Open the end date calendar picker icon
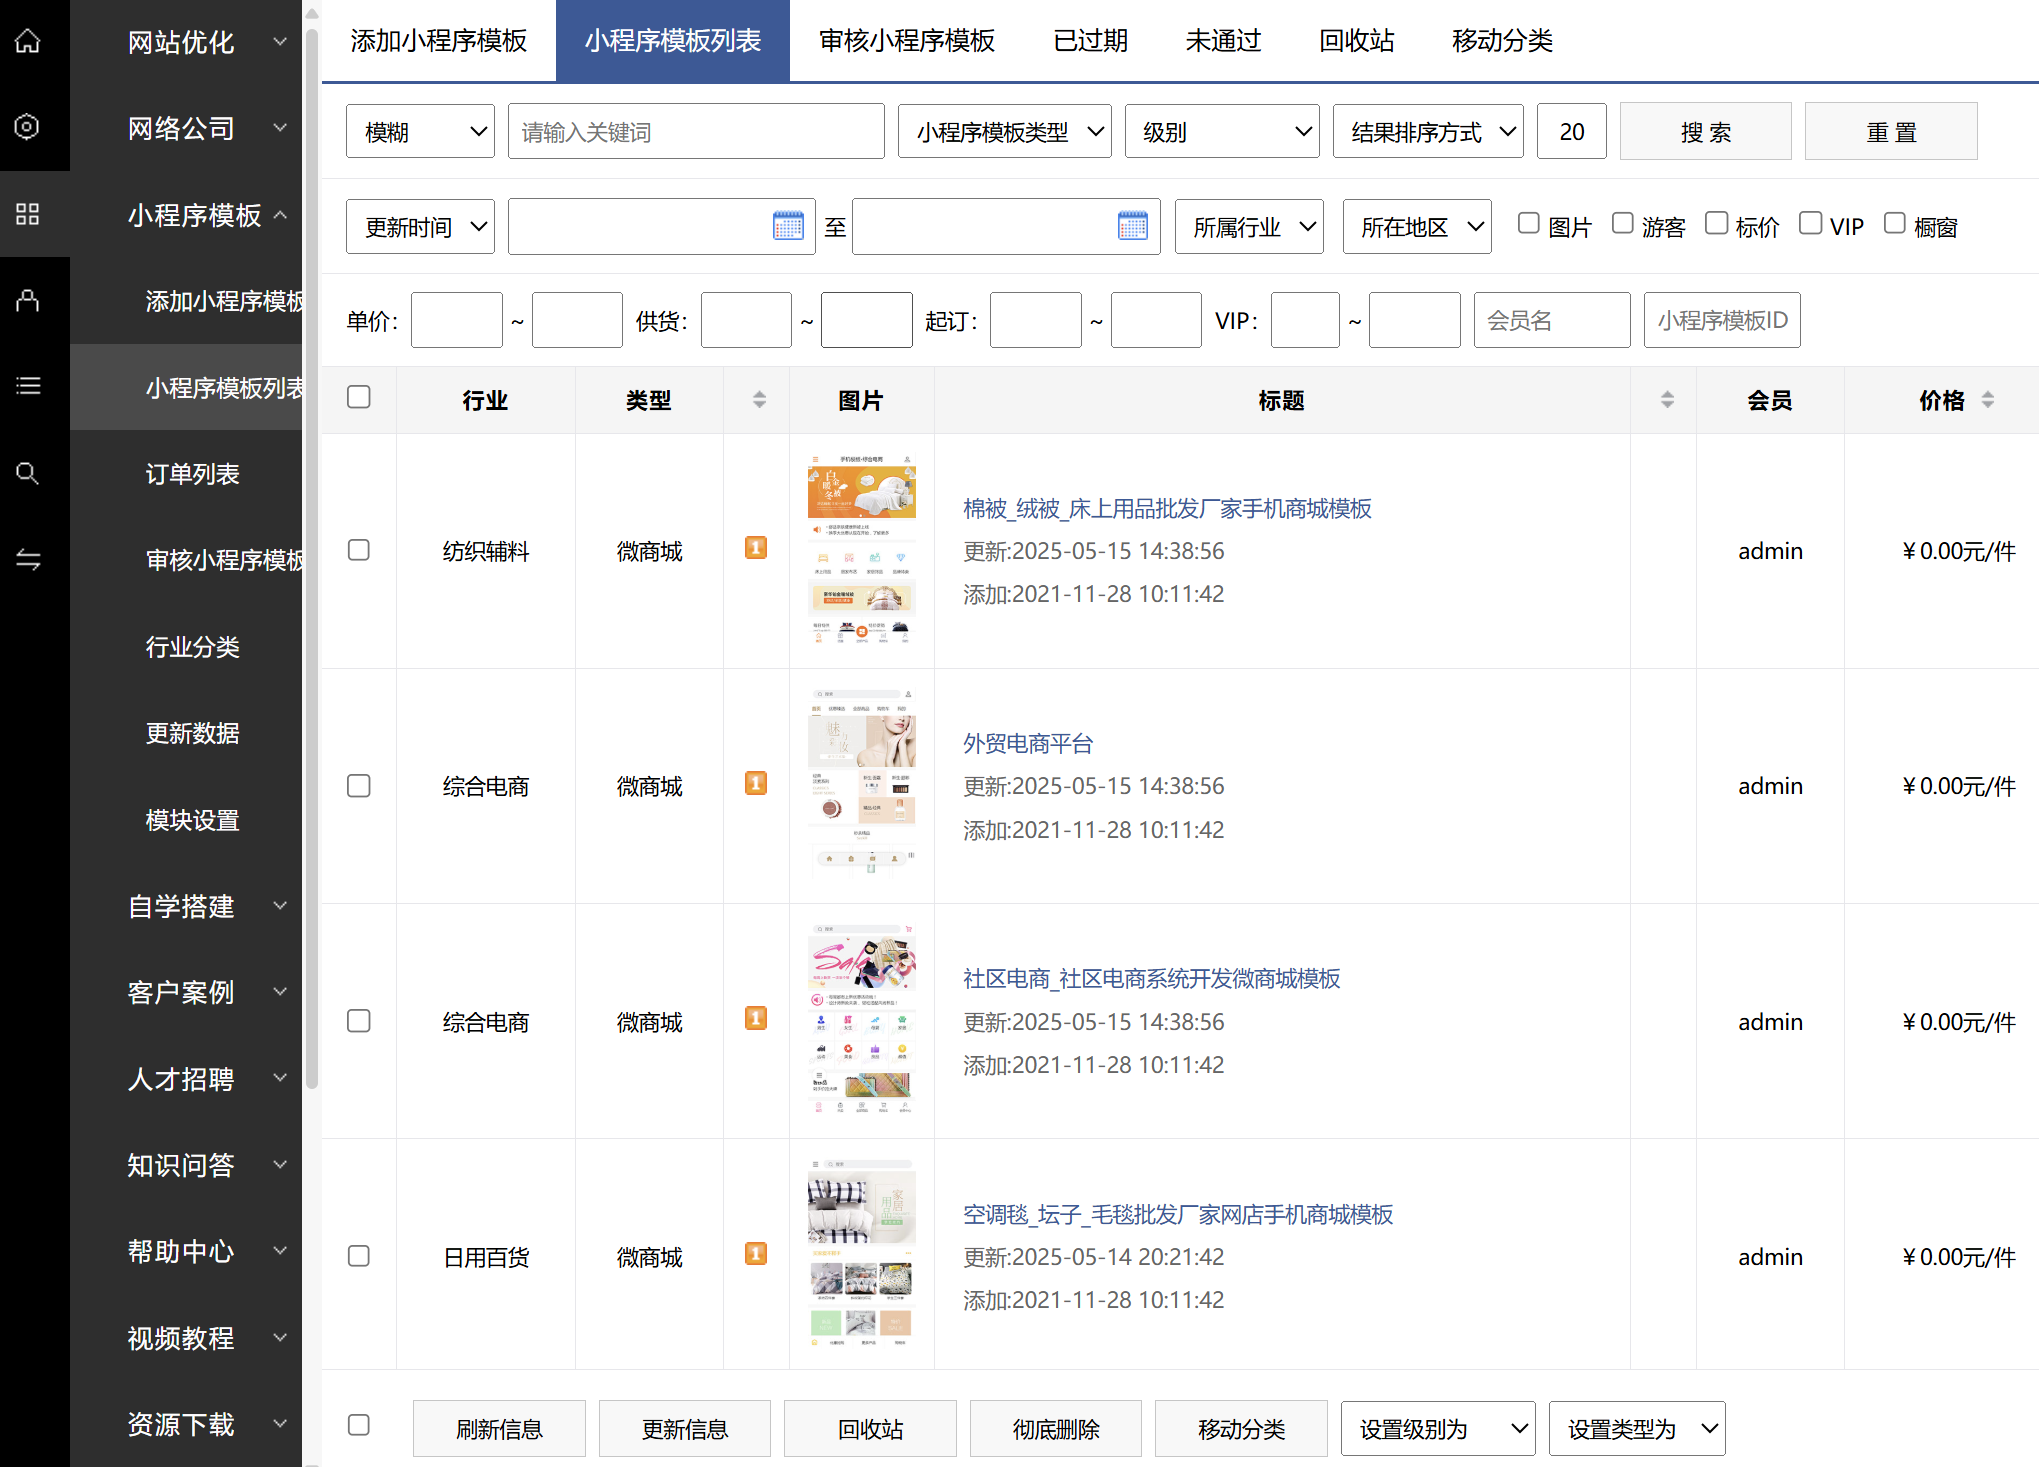 (1132, 226)
